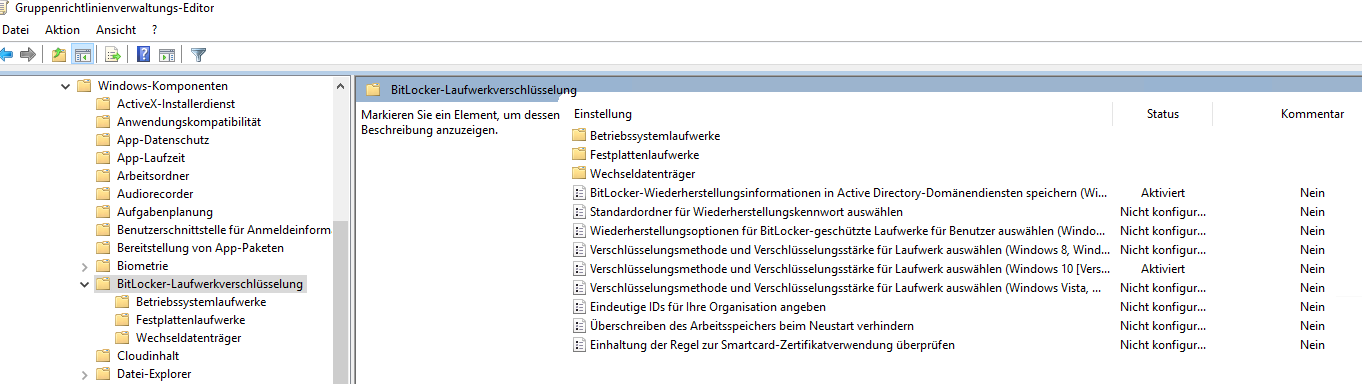1362x384 pixels.
Task: Select Anwendungskompatibilität in the tree
Action: pos(189,122)
